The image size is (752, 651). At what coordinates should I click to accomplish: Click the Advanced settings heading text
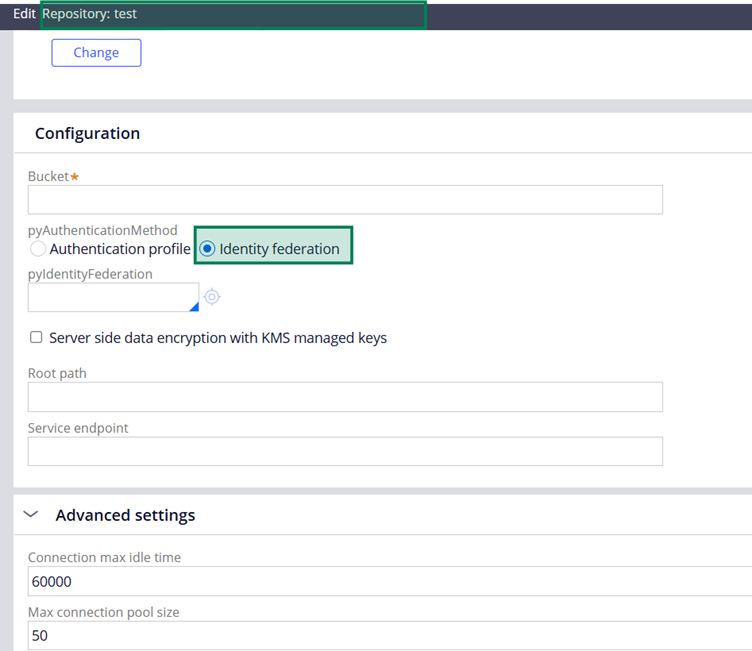(x=125, y=515)
